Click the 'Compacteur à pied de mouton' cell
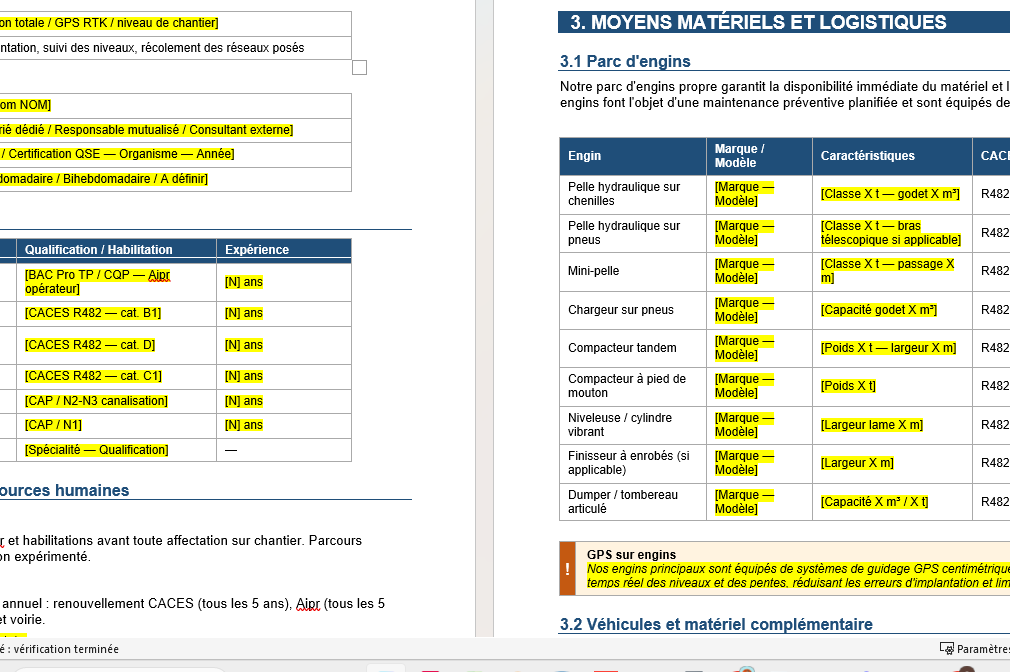Image resolution: width=1010 pixels, height=672 pixels. coord(633,386)
